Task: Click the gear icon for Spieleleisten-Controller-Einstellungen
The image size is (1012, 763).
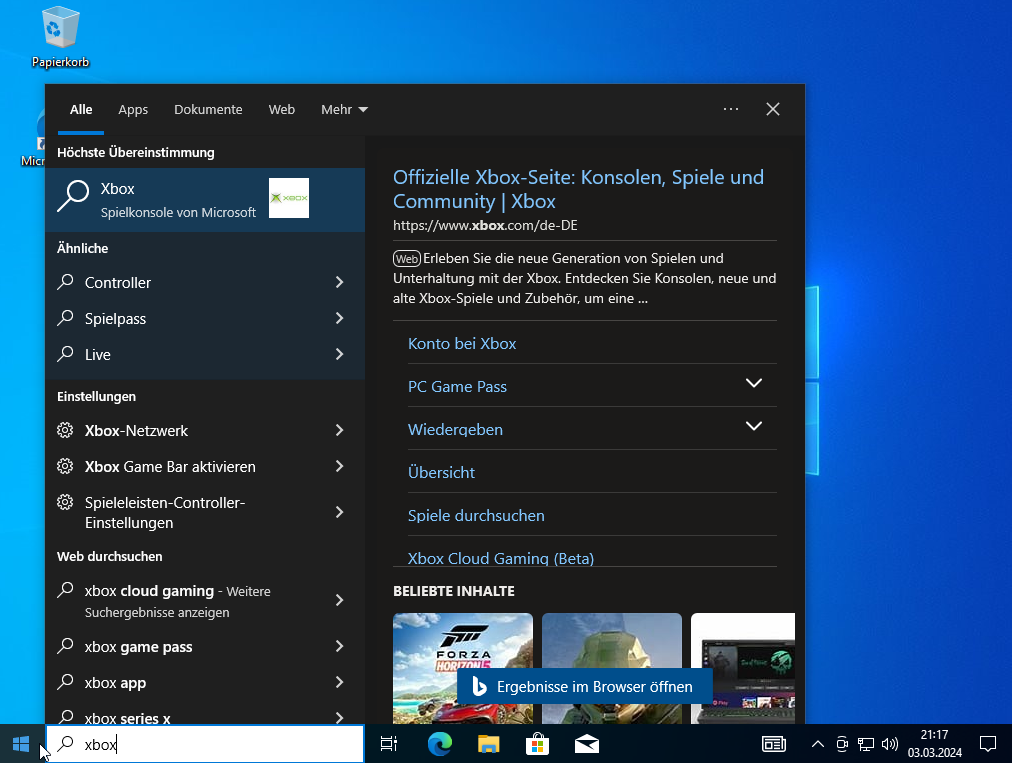Action: coord(65,502)
